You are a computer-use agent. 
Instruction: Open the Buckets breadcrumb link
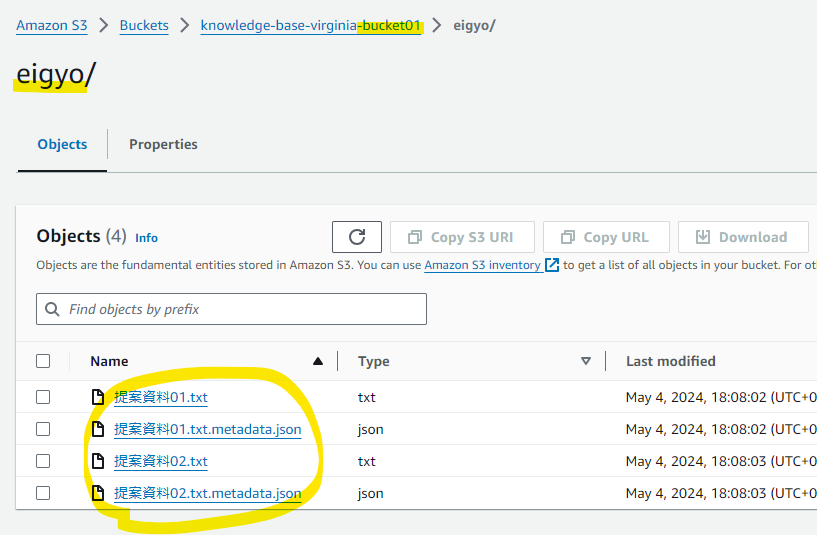tap(144, 26)
